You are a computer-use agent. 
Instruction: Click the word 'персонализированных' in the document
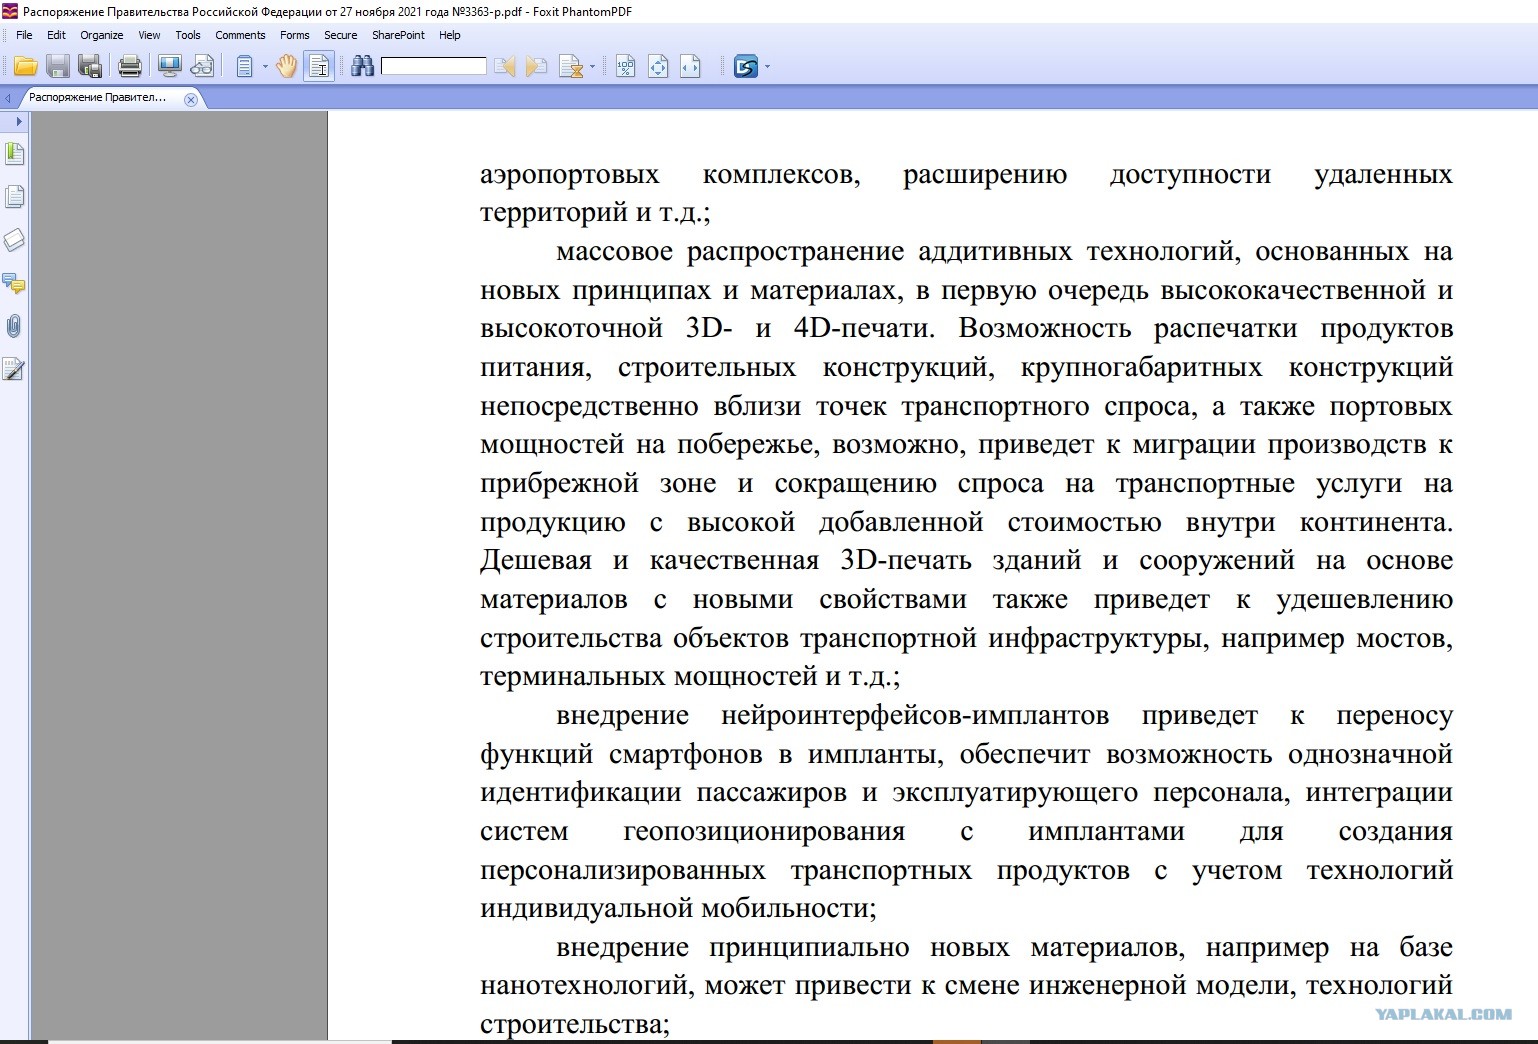coord(623,871)
